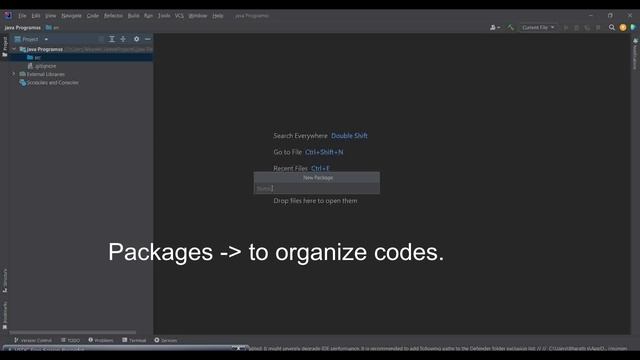Open the Run menu

point(149,16)
